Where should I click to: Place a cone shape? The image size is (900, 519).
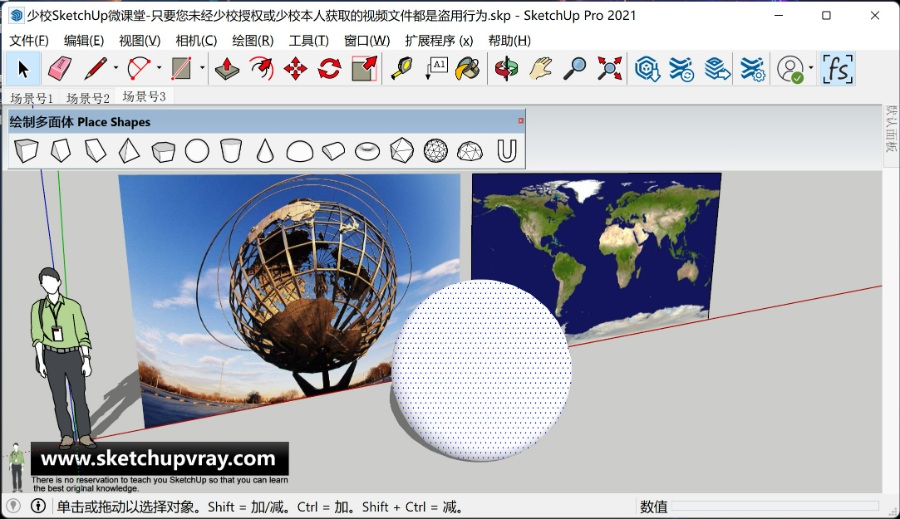(x=265, y=151)
